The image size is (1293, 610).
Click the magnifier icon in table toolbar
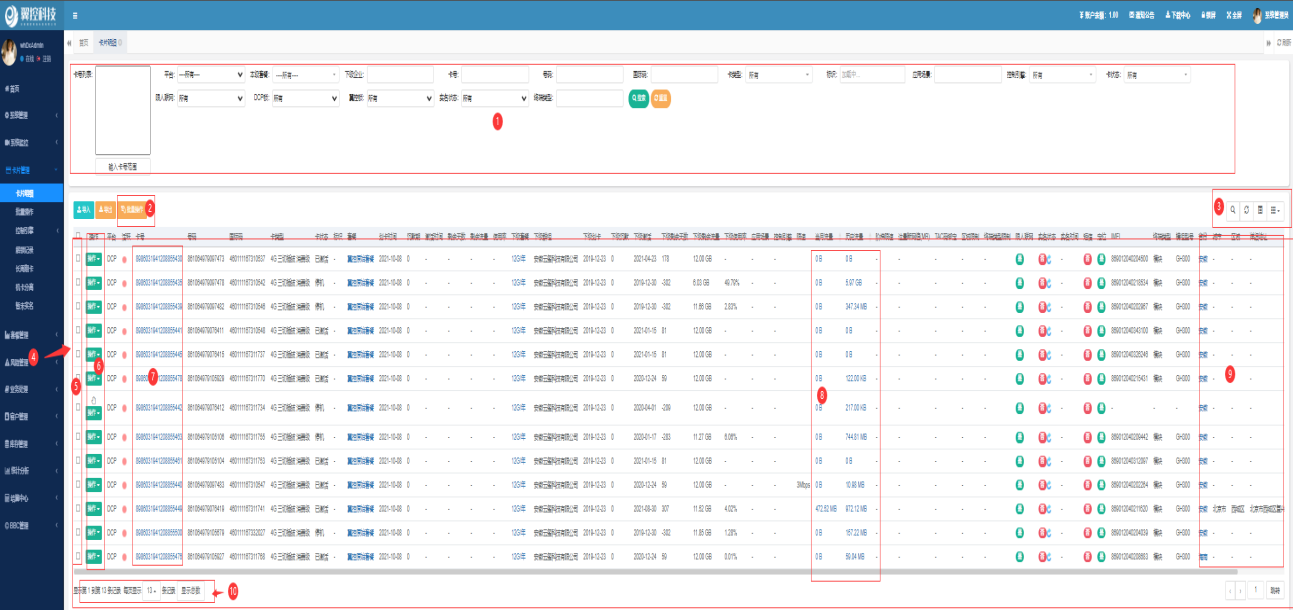pyautogui.click(x=1232, y=210)
